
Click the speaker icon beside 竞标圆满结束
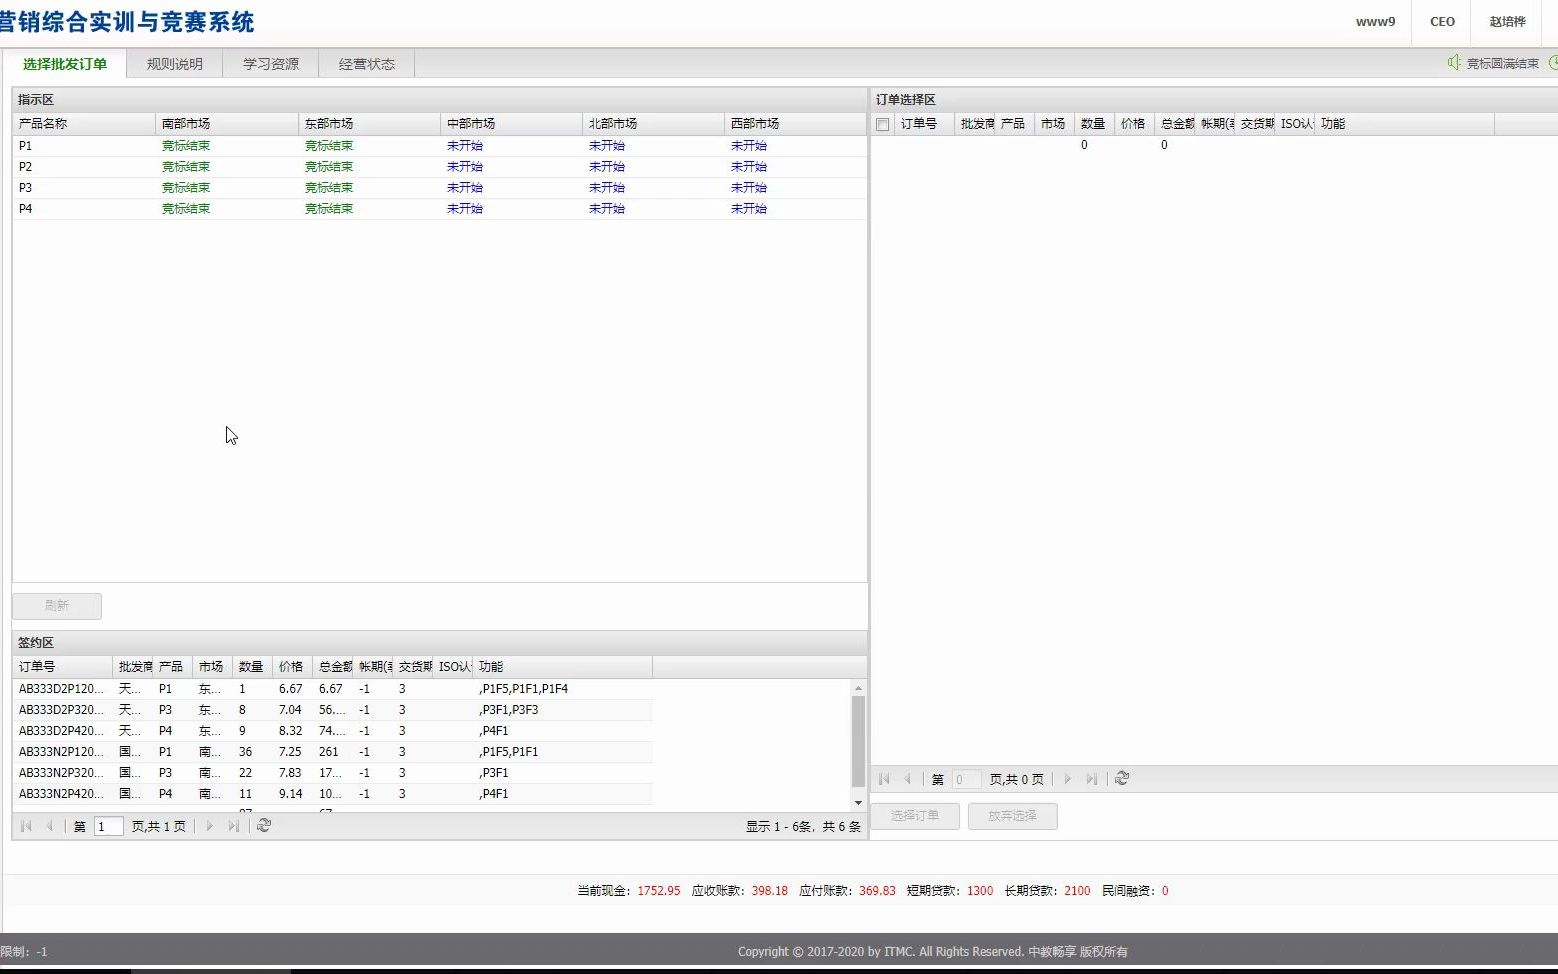1454,63
